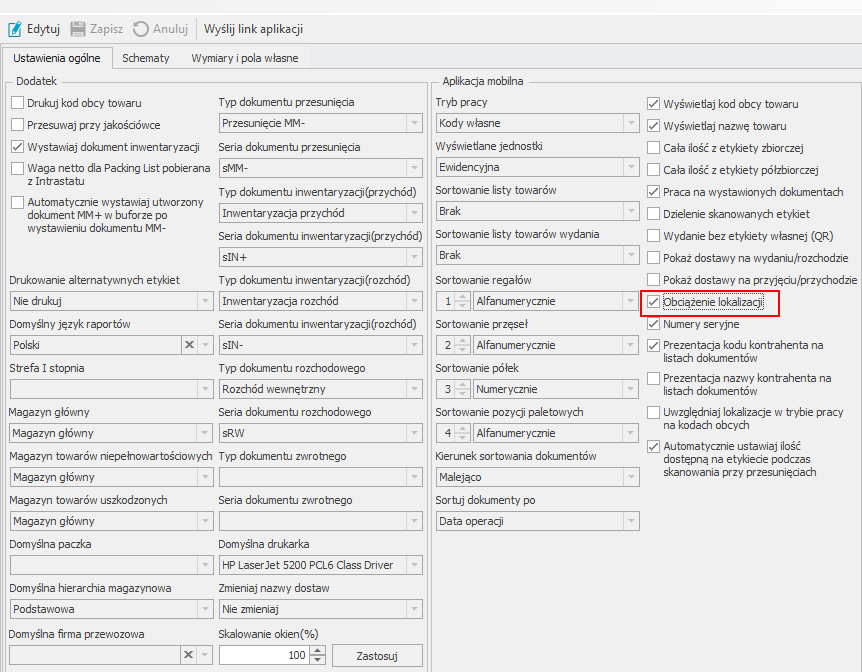Click the Zastosuj button
The image size is (862, 672).
pyautogui.click(x=376, y=655)
